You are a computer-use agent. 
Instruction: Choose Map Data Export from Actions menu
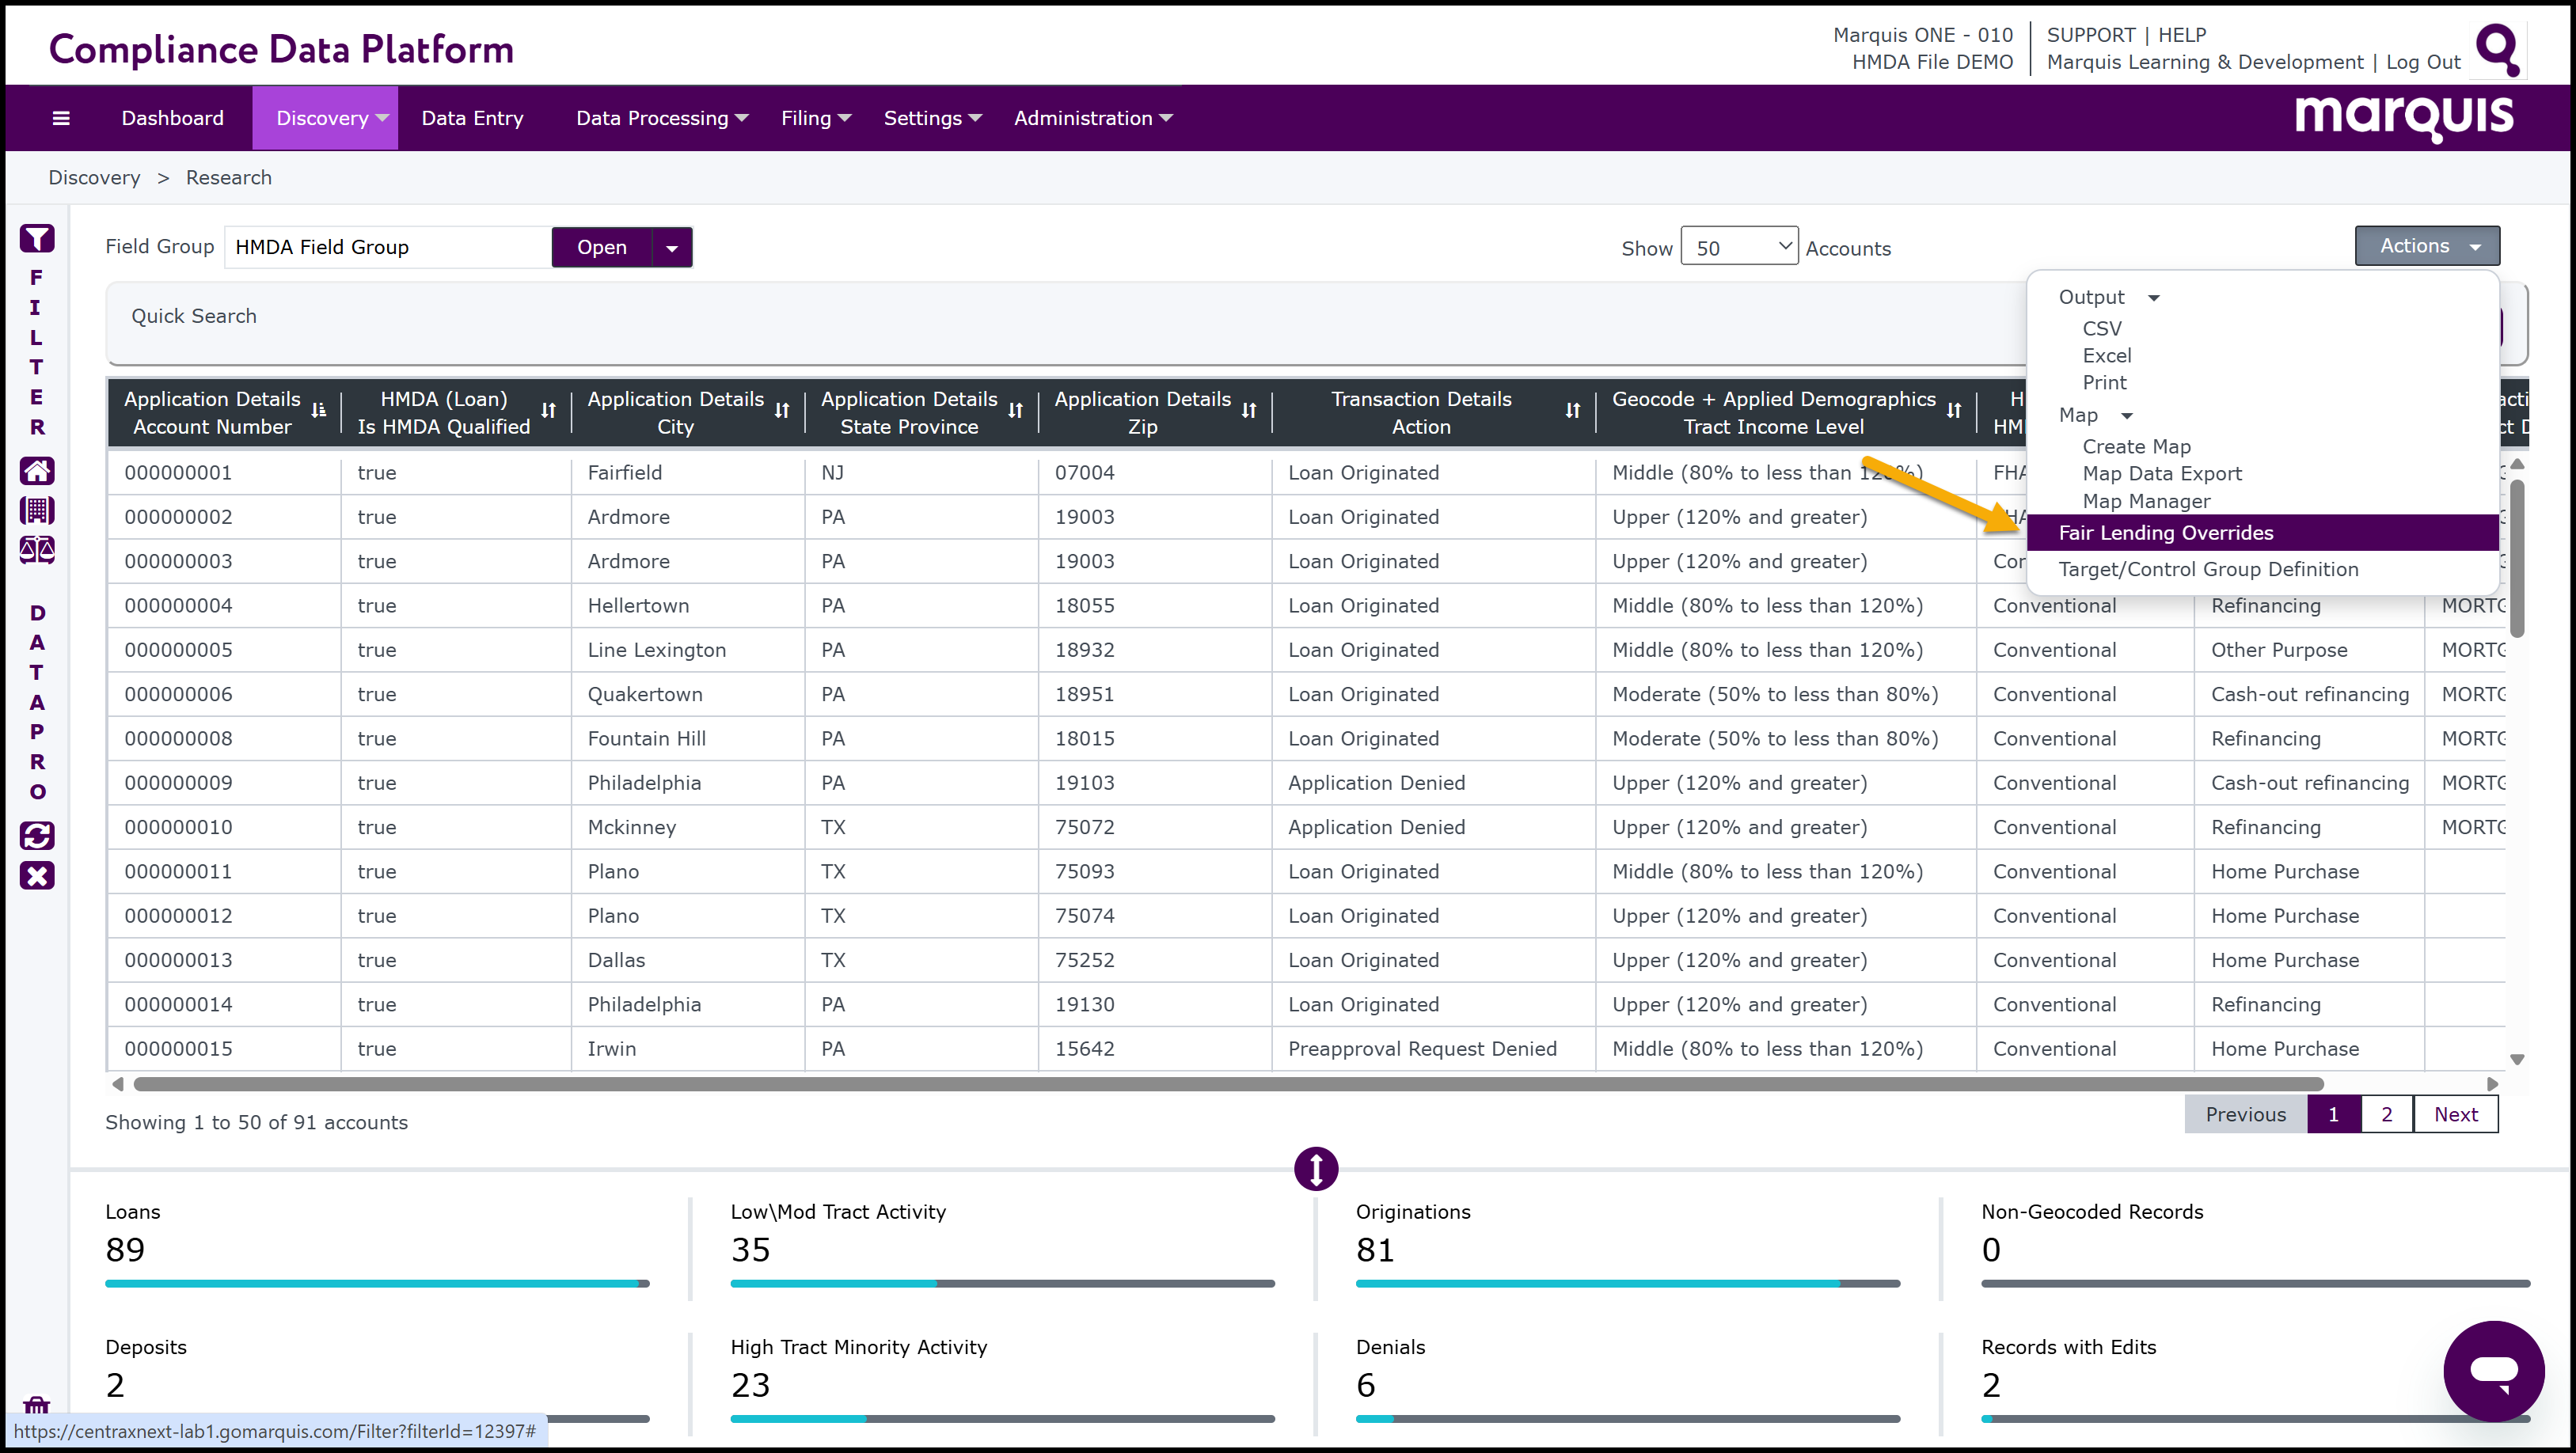(2161, 474)
